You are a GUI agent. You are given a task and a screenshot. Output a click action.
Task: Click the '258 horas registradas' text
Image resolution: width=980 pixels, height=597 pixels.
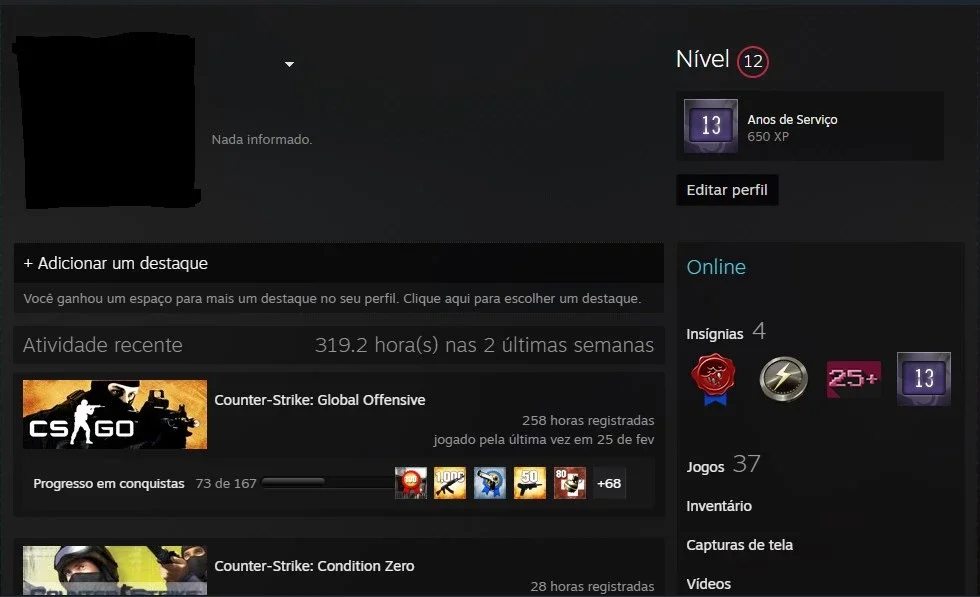tap(588, 421)
